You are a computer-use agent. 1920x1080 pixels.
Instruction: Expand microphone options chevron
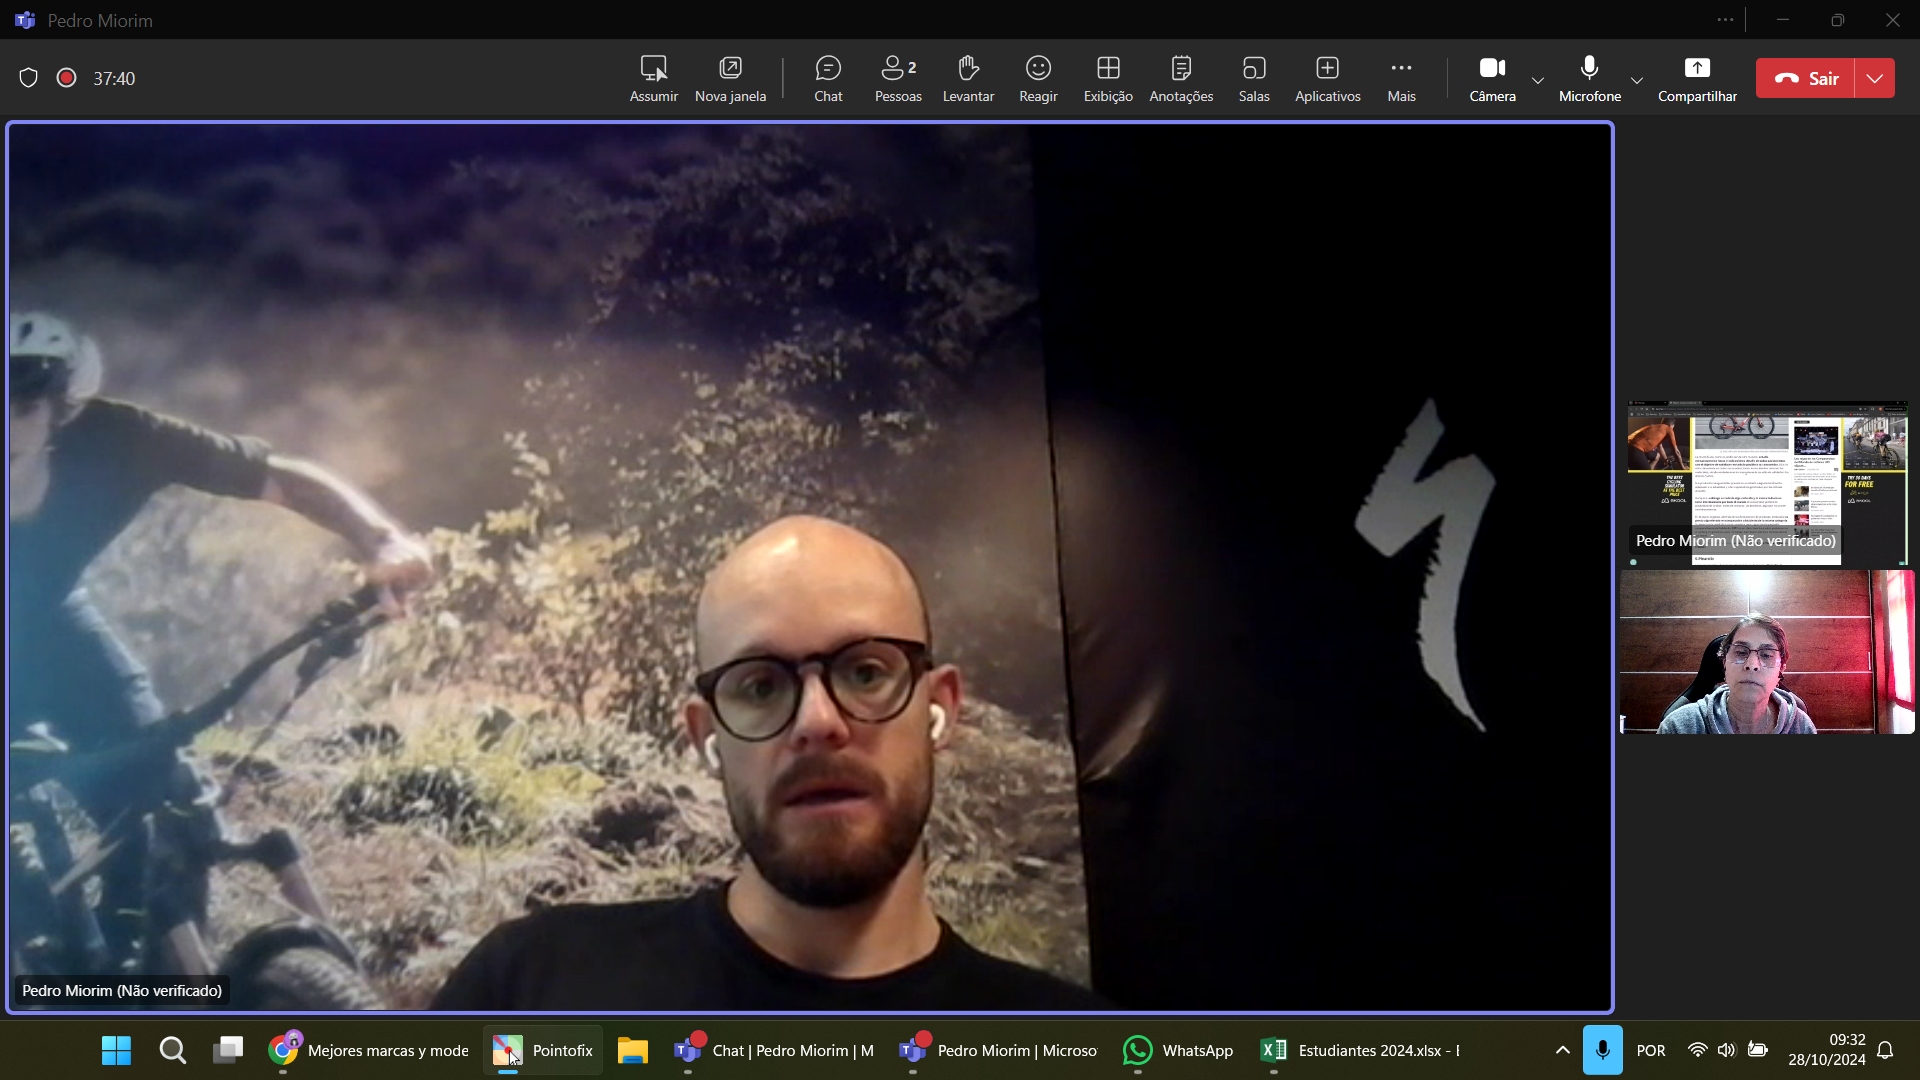[x=1637, y=80]
